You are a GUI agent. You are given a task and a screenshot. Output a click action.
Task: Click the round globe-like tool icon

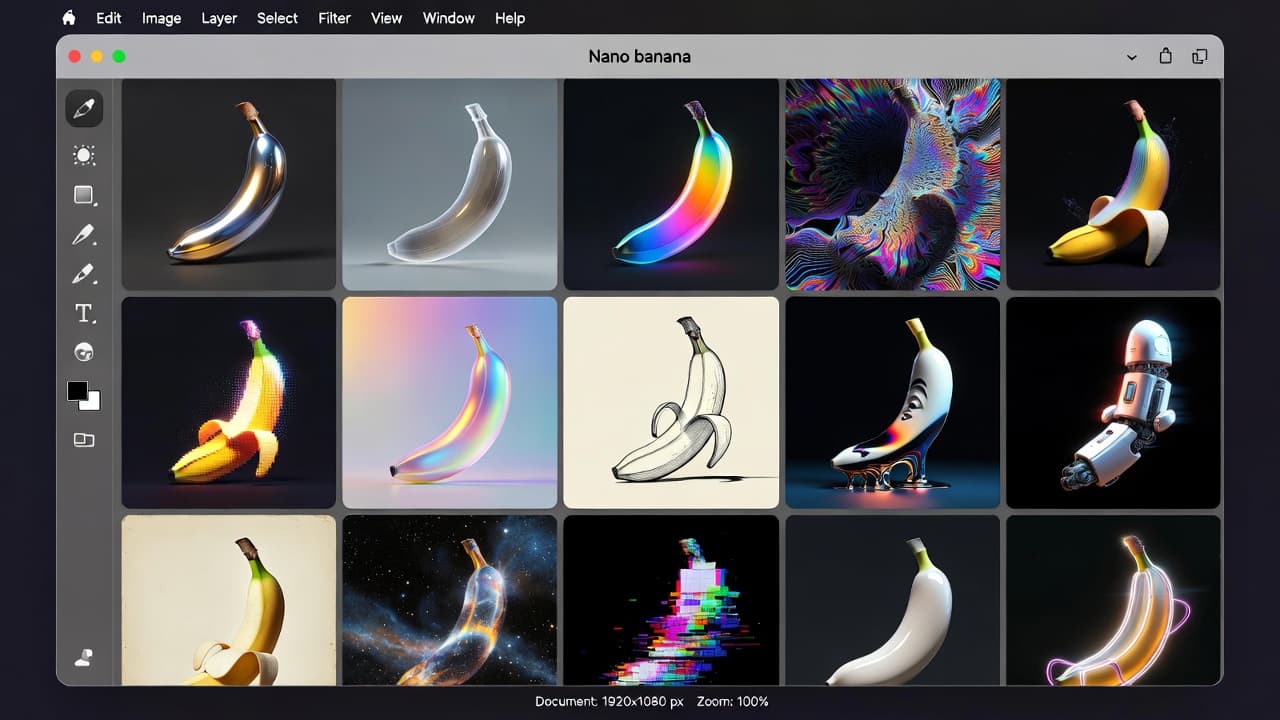click(84, 352)
